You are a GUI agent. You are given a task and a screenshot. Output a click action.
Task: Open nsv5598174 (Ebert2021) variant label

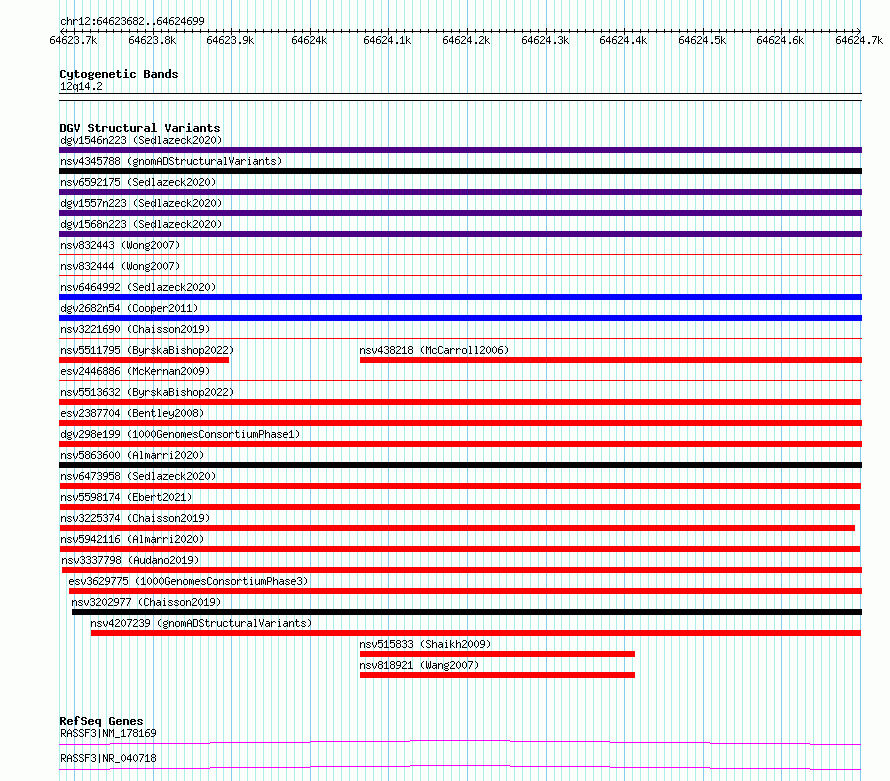point(126,497)
